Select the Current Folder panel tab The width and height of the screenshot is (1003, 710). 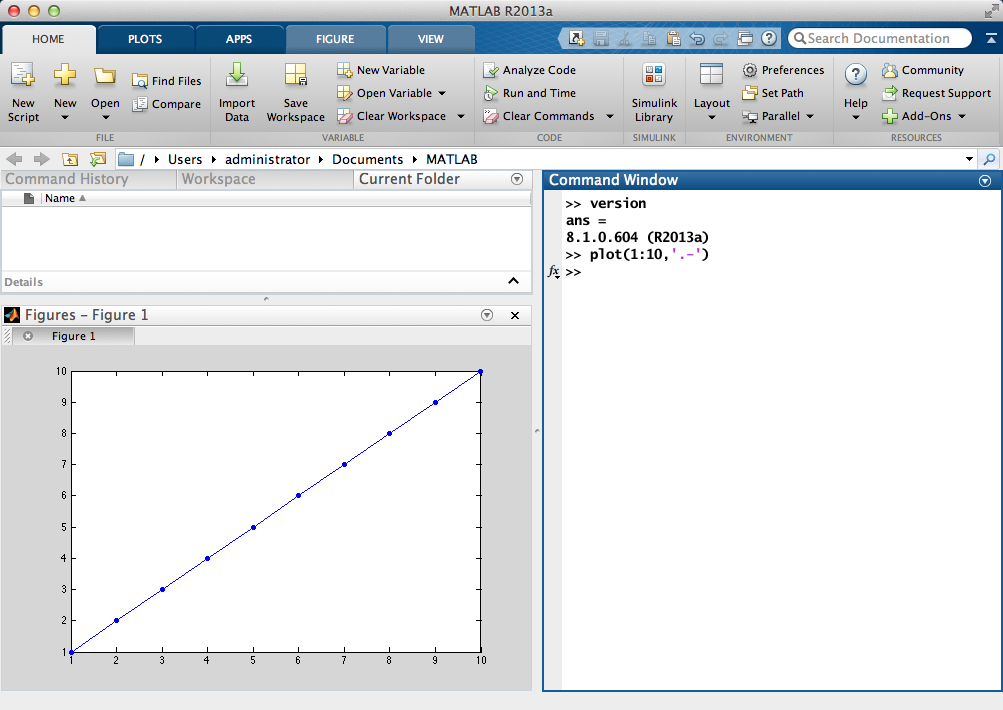pyautogui.click(x=409, y=179)
